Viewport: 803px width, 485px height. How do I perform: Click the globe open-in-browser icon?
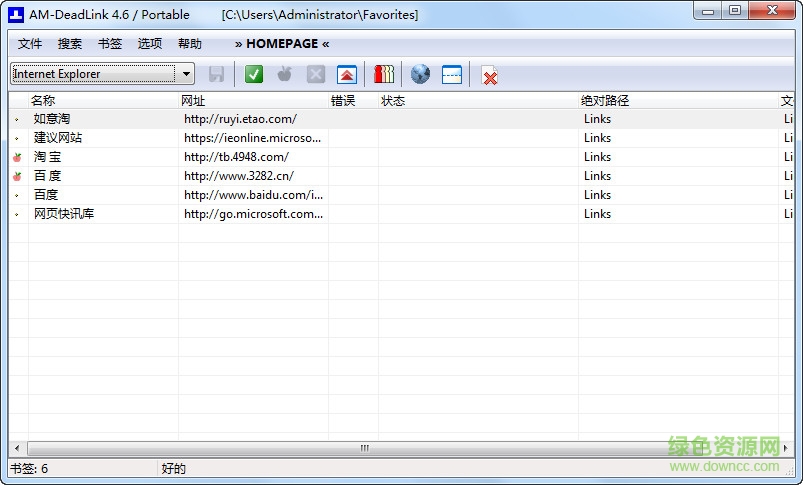[420, 74]
